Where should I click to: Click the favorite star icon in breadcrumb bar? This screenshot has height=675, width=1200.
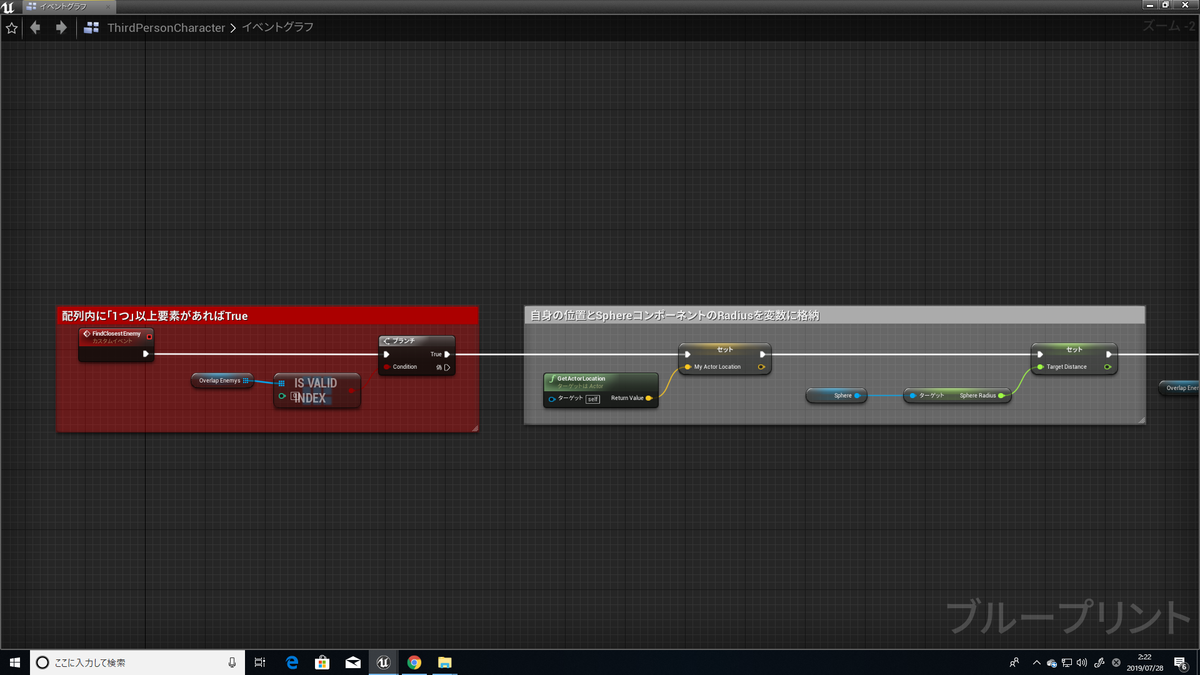click(11, 28)
